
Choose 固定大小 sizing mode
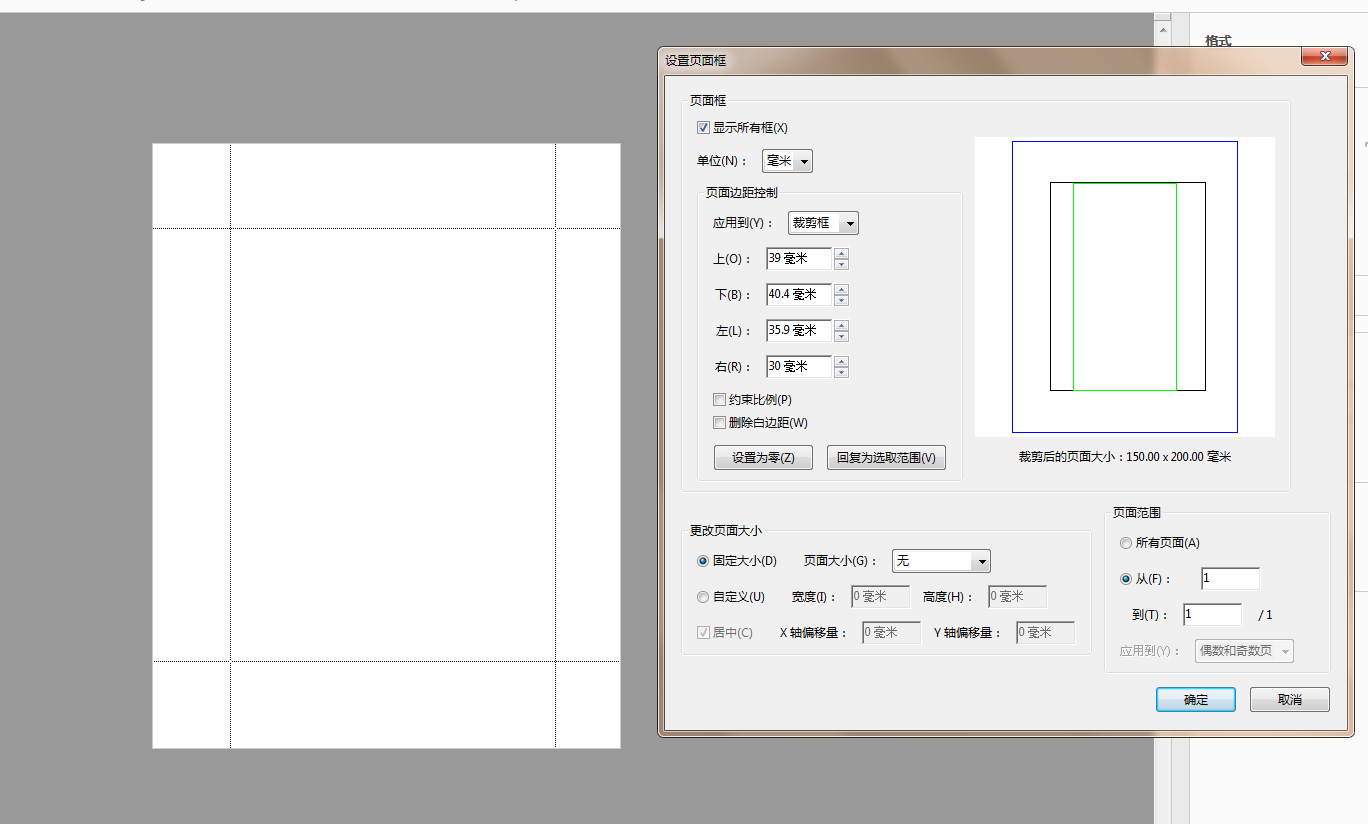(702, 561)
